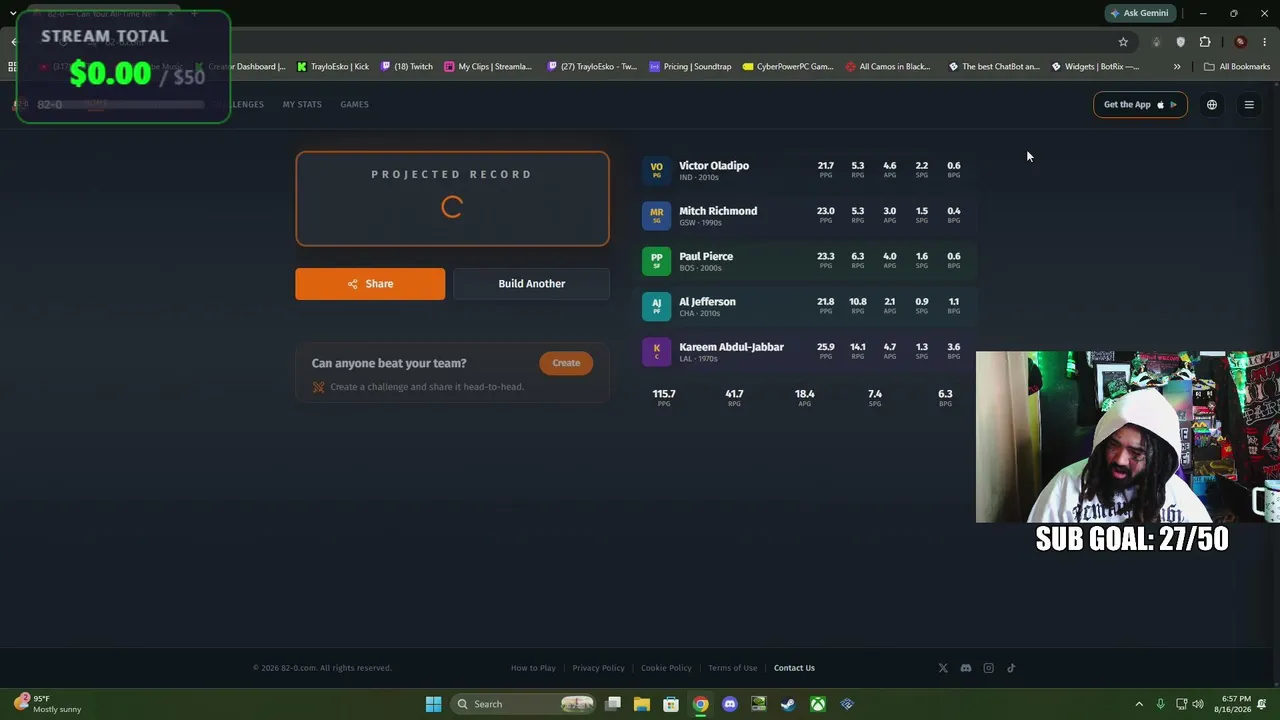Click the VO point guard badge

pyautogui.click(x=656, y=171)
